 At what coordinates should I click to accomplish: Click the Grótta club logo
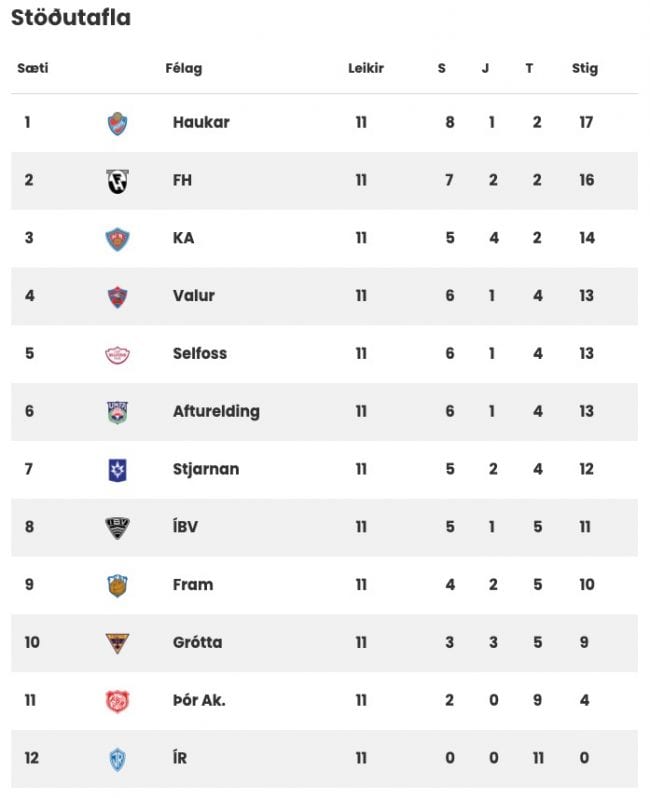pyautogui.click(x=117, y=643)
